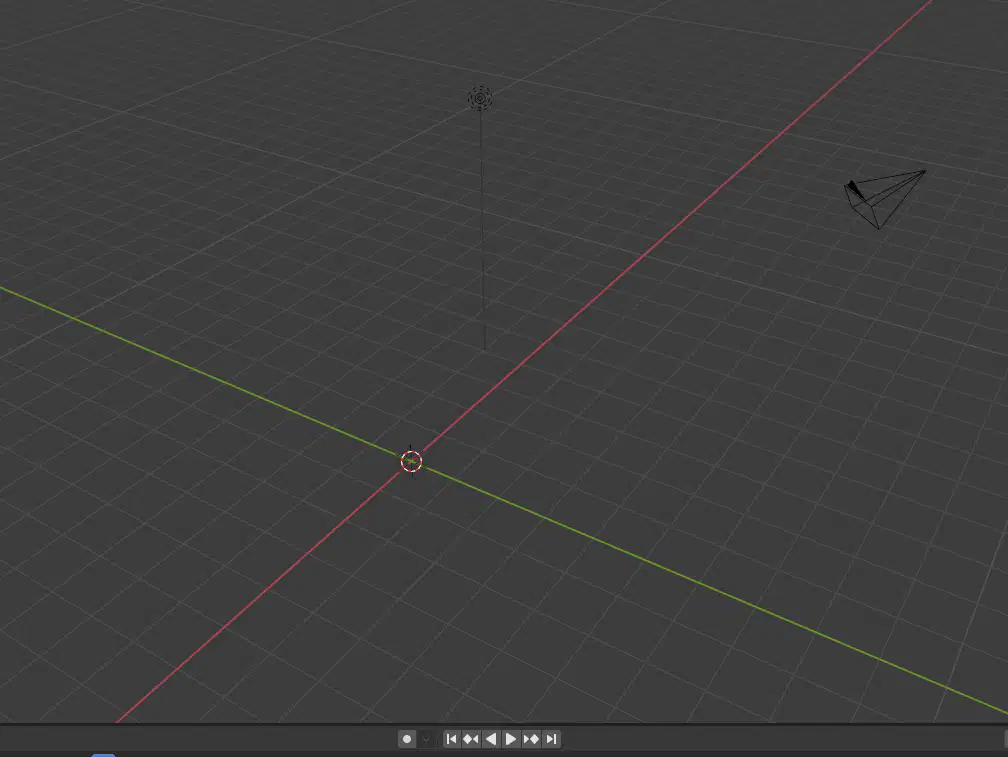Select the point light object in viewport

(480, 98)
